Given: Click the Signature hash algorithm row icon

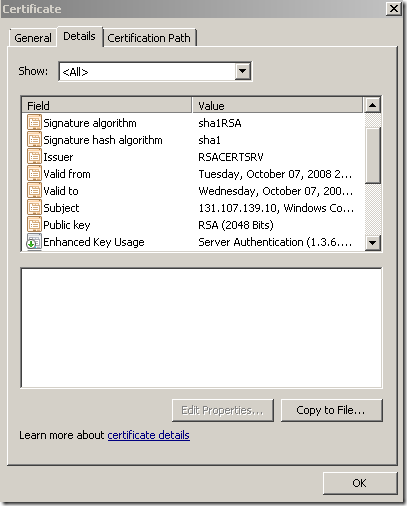Looking at the screenshot, I should [34, 140].
